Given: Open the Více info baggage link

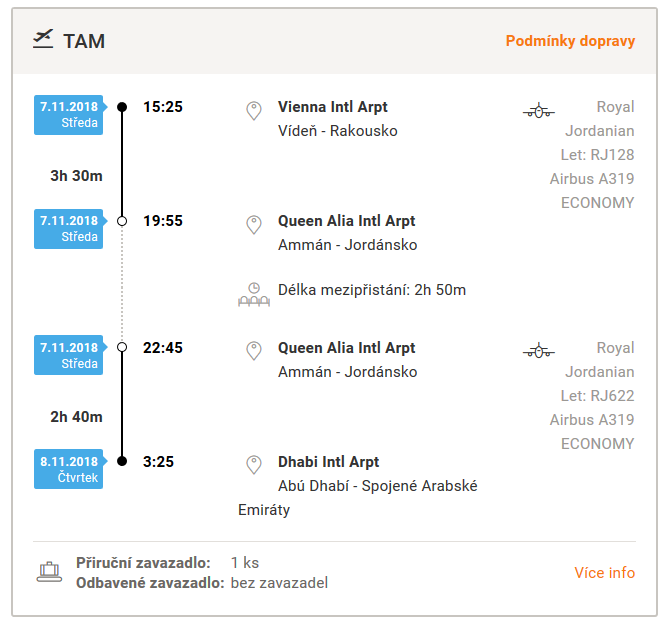Looking at the screenshot, I should tap(605, 573).
